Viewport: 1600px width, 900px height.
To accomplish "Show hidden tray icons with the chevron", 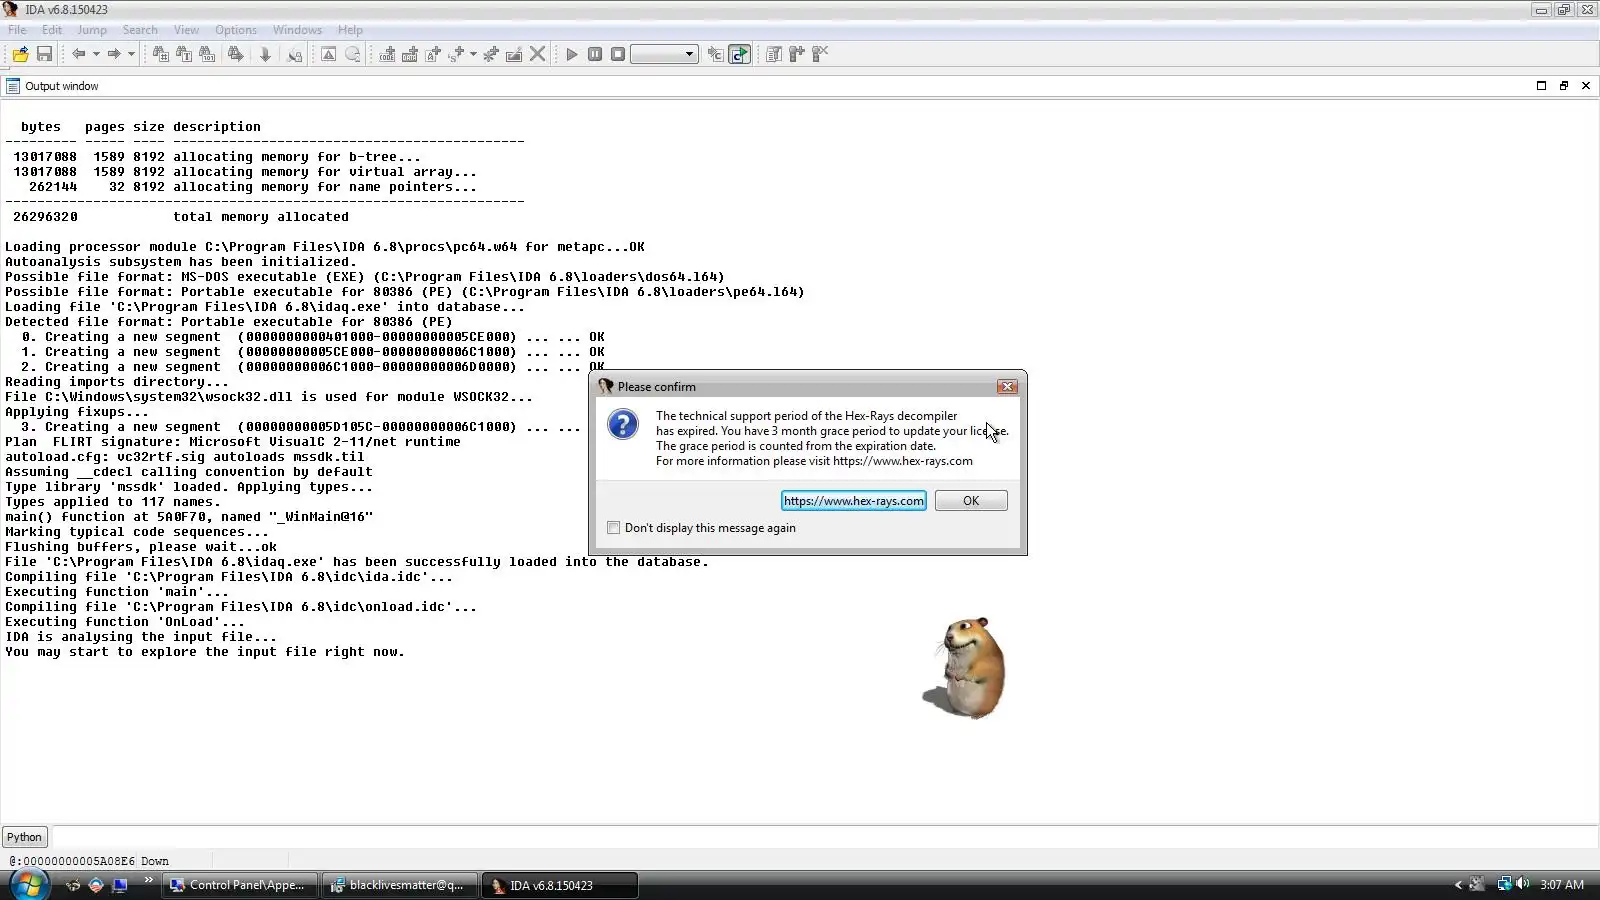I will click(1458, 885).
